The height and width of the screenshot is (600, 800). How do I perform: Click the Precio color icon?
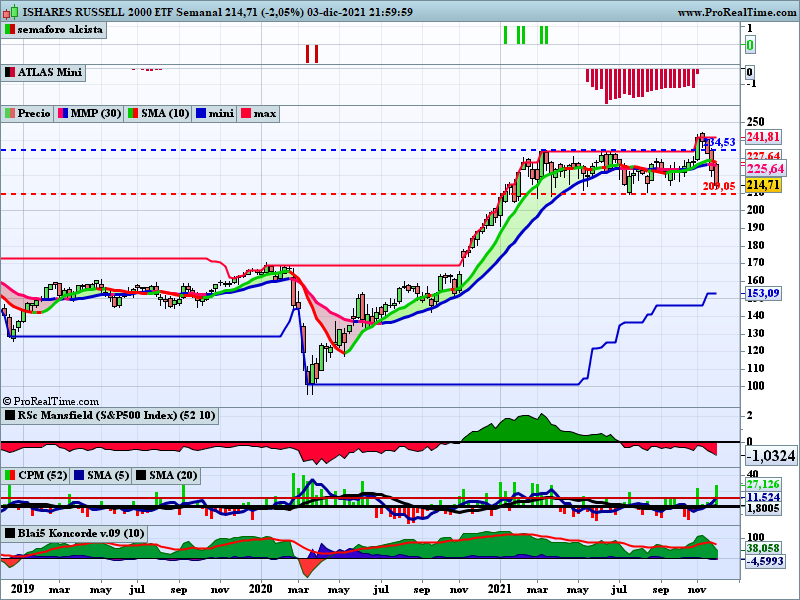[10, 113]
